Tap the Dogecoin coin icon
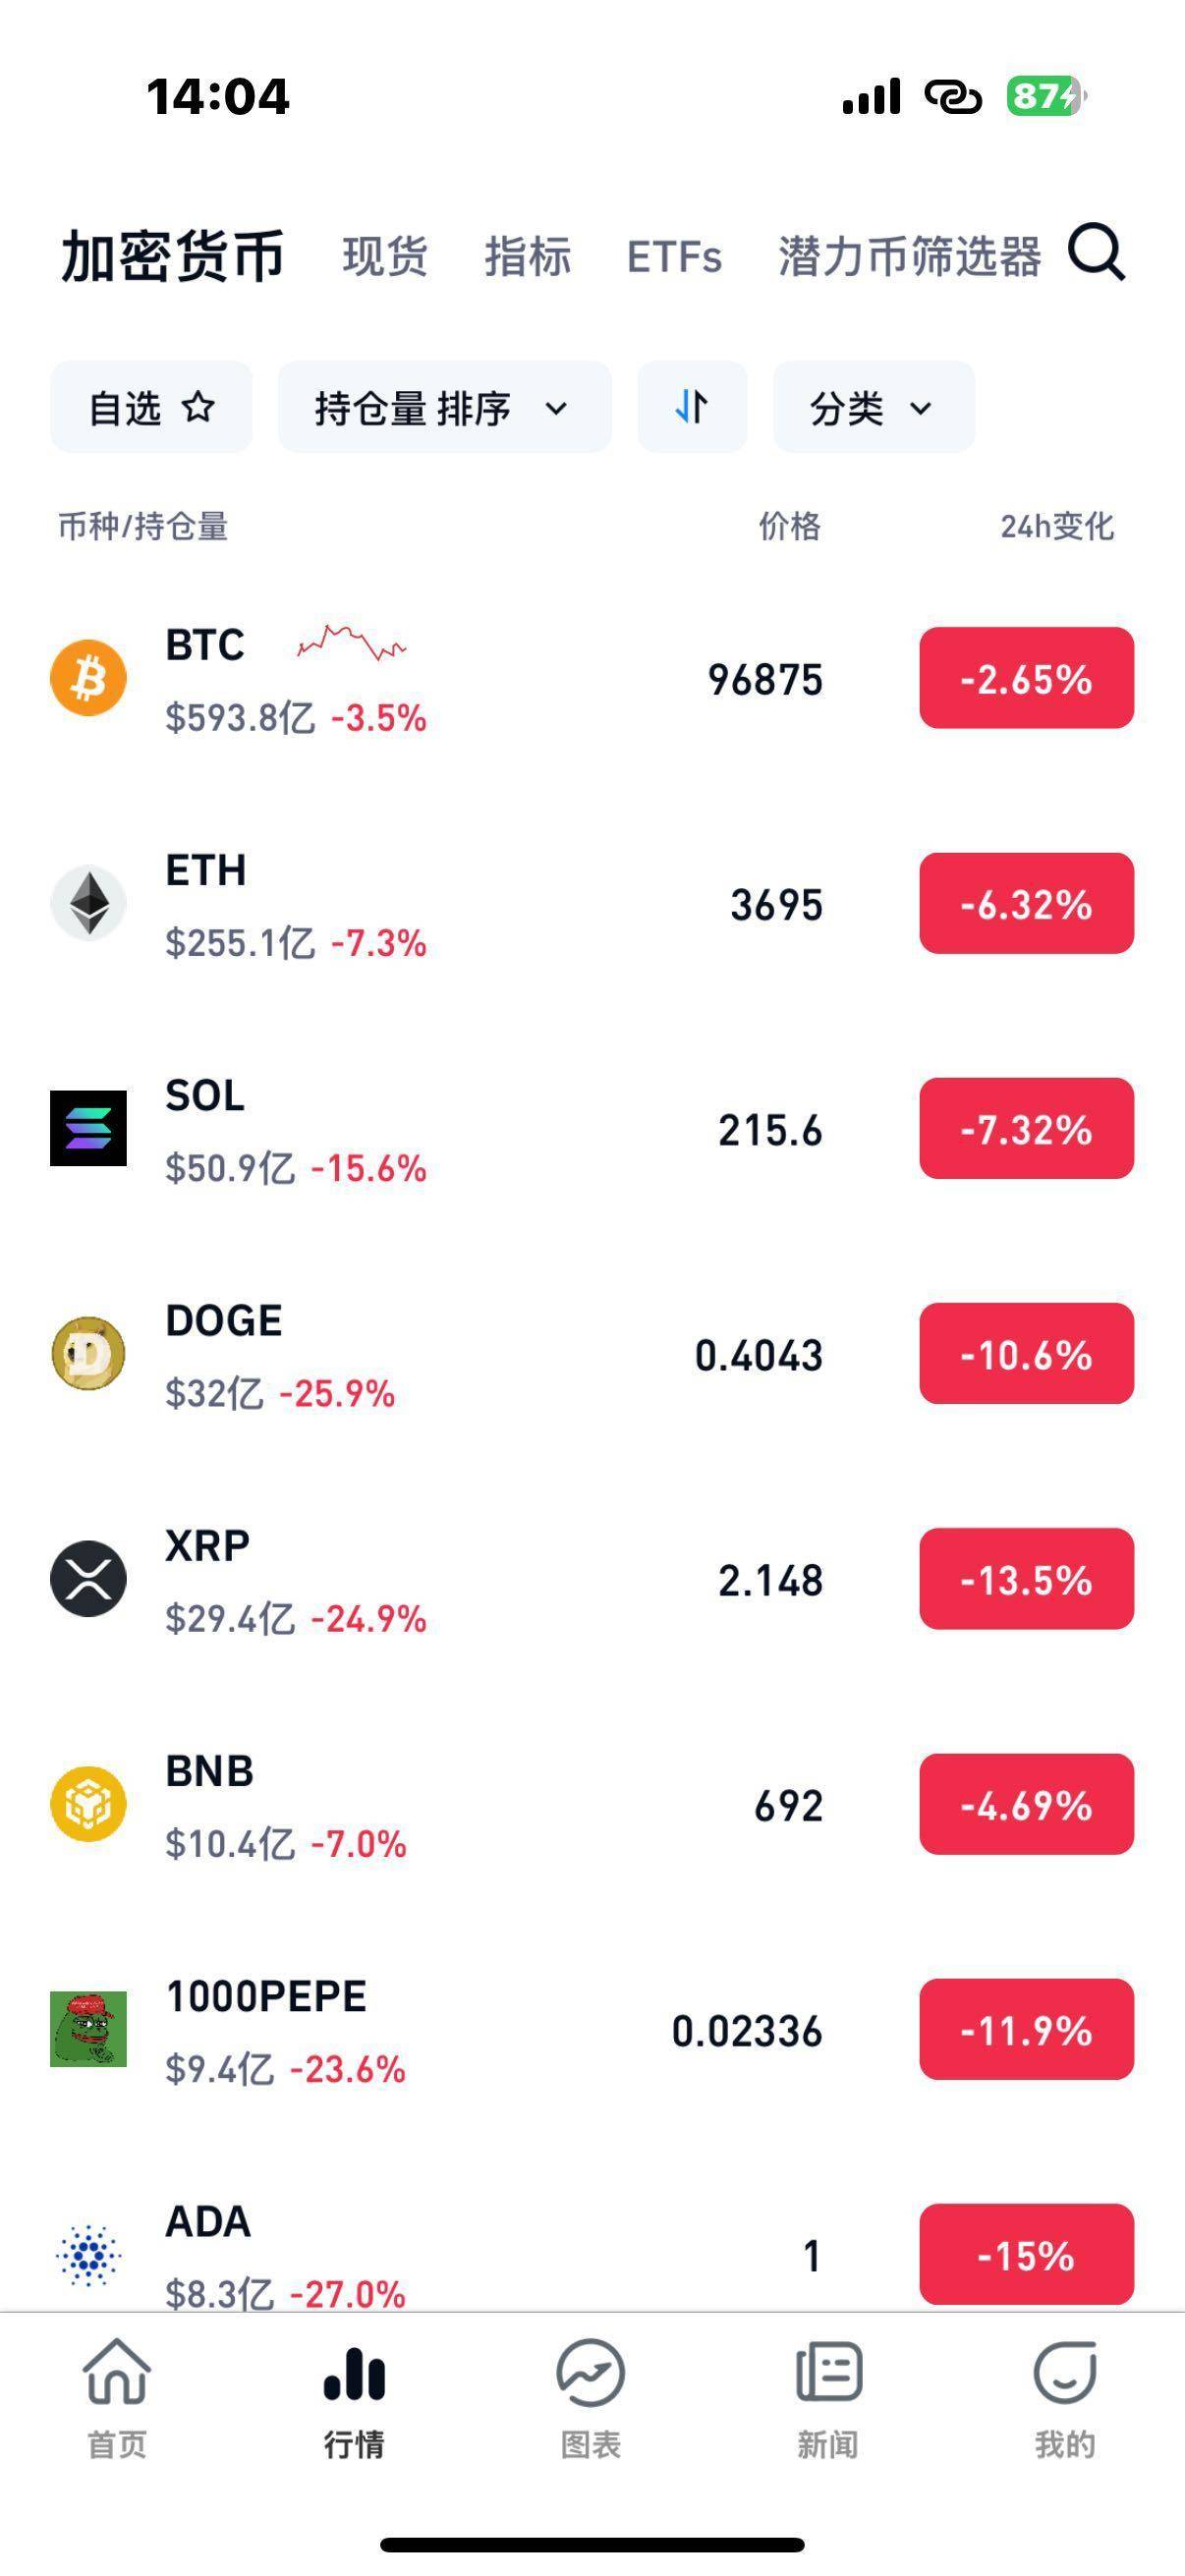 click(x=88, y=1353)
